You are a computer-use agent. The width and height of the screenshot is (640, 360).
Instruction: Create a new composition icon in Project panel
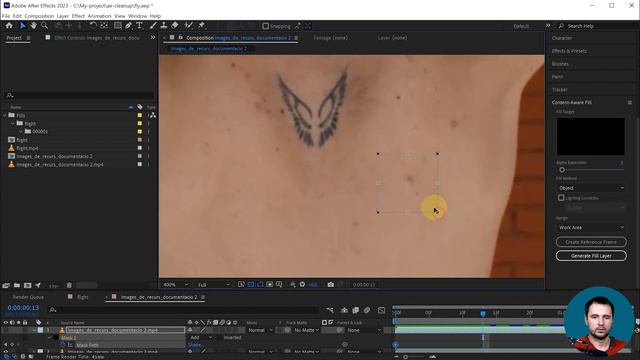pyautogui.click(x=27, y=285)
